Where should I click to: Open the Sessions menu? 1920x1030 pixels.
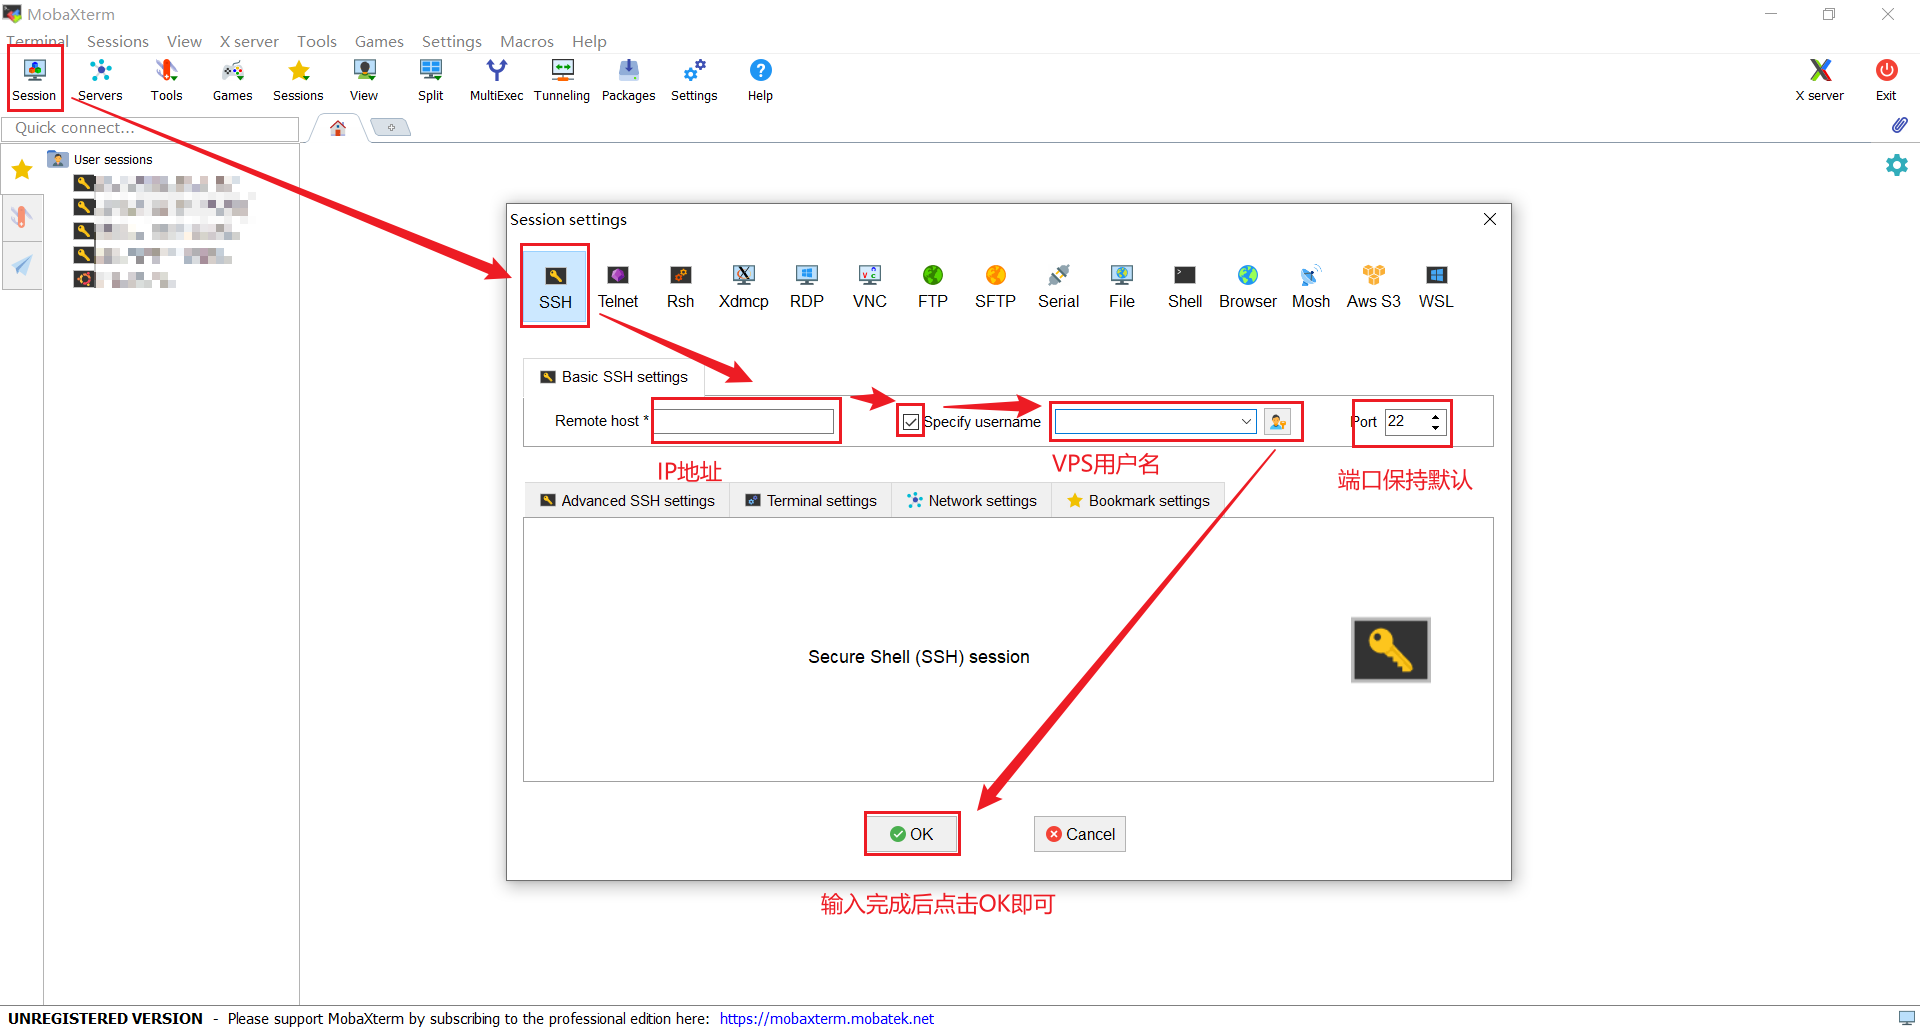point(118,42)
